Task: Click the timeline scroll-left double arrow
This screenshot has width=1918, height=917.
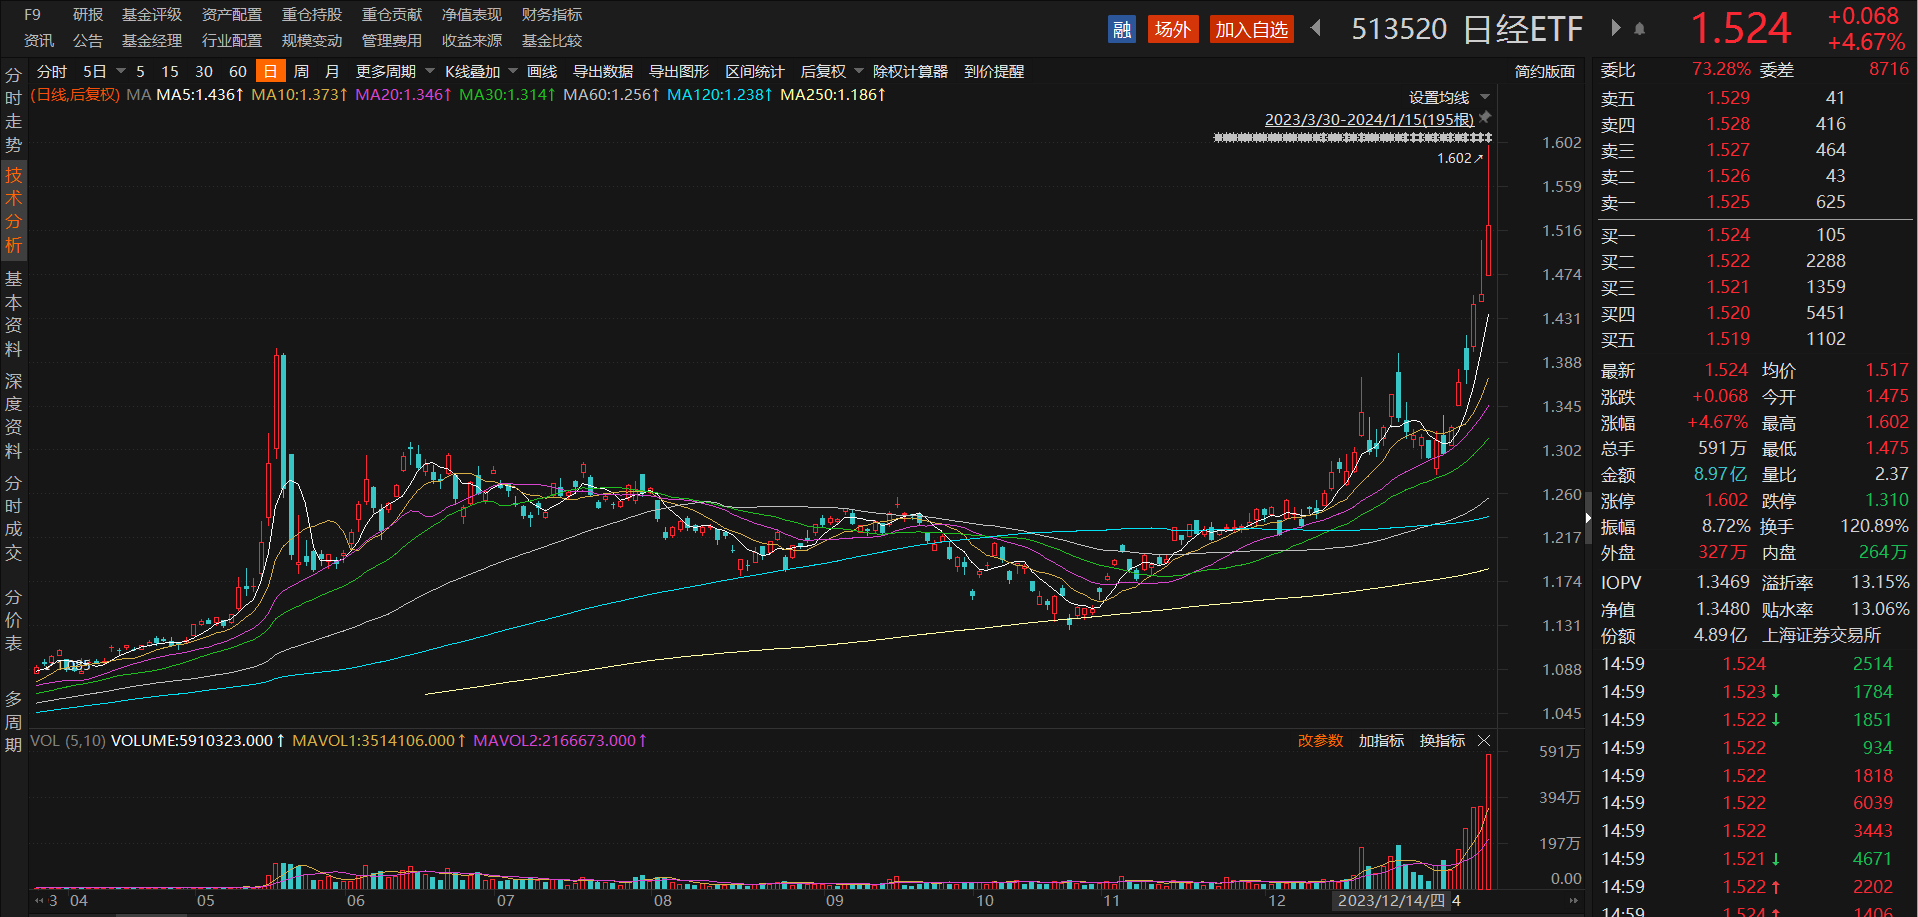Action: point(39,901)
